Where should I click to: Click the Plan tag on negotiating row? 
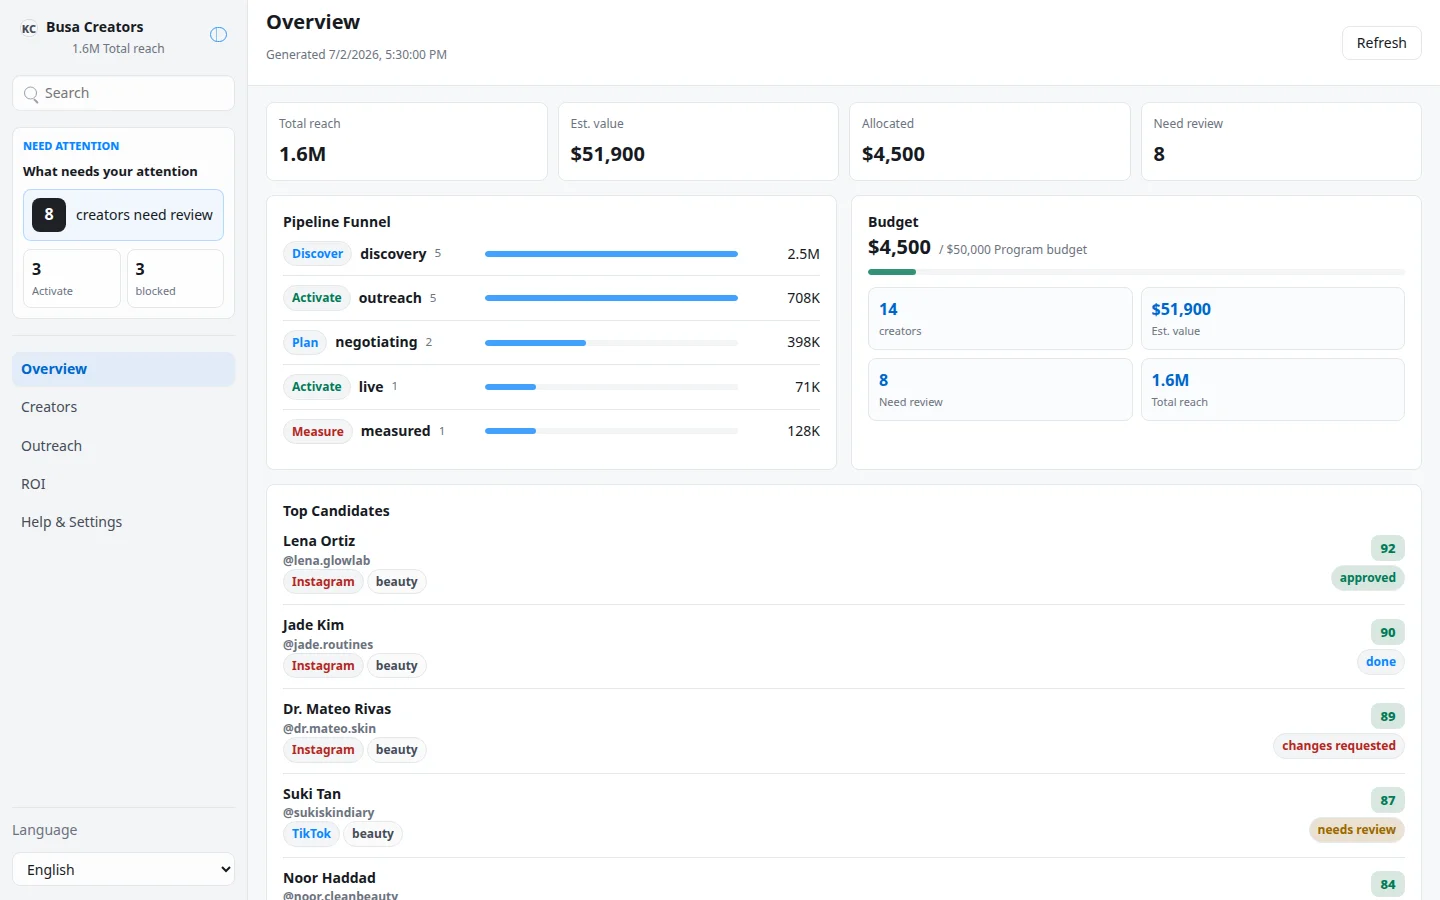pyautogui.click(x=305, y=342)
